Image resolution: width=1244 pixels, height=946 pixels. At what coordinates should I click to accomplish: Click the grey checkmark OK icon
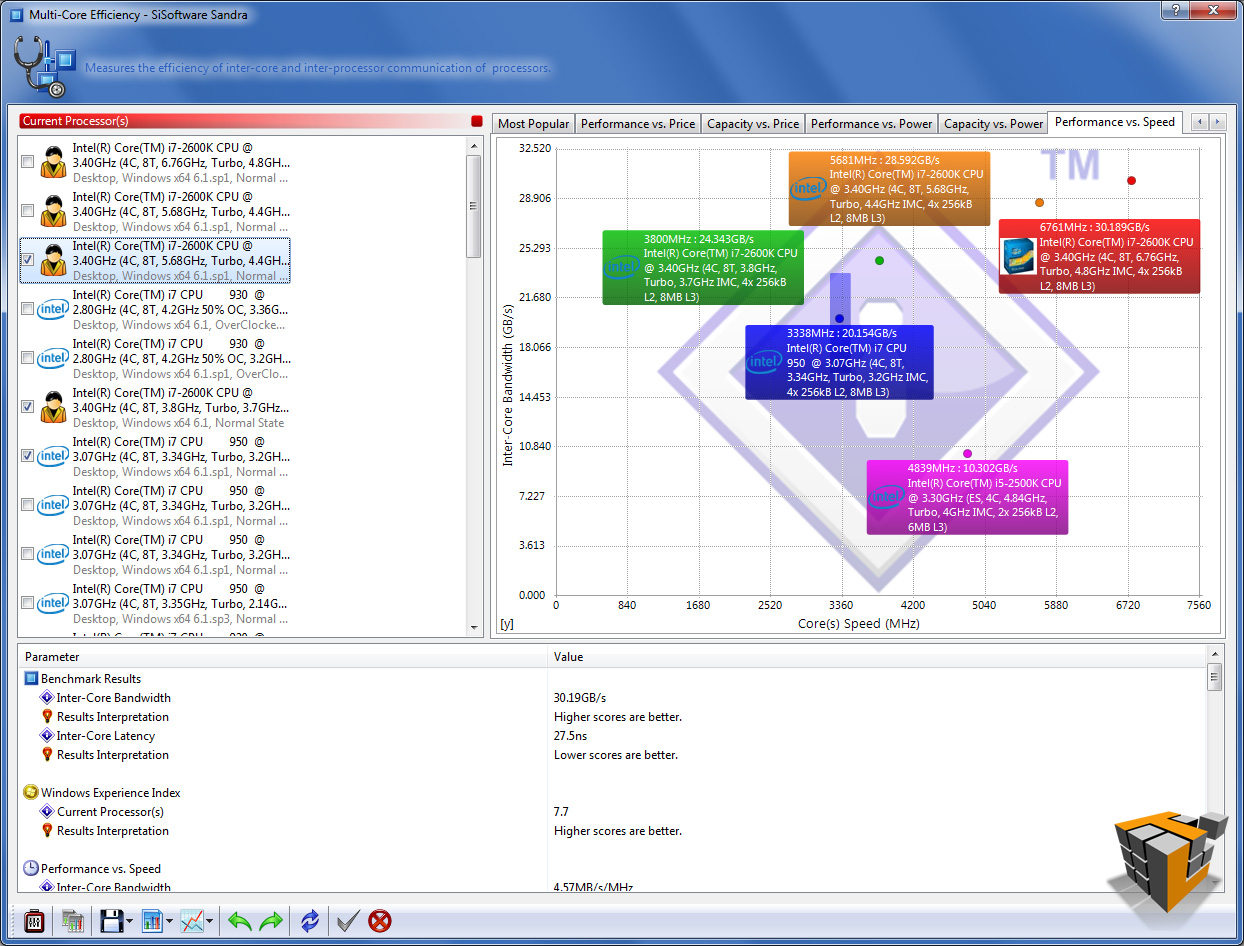pos(348,921)
